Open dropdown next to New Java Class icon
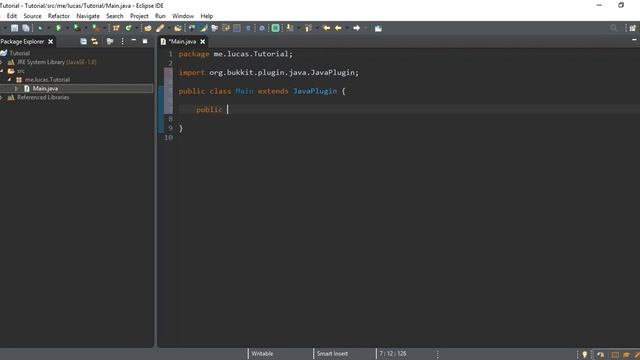This screenshot has width=640, height=360. 137,28
